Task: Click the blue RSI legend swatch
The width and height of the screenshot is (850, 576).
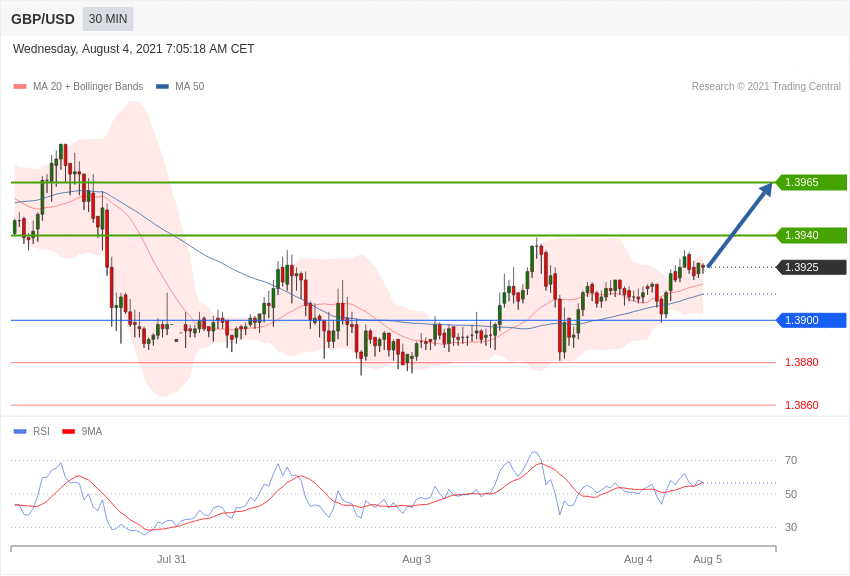Action: 20,432
